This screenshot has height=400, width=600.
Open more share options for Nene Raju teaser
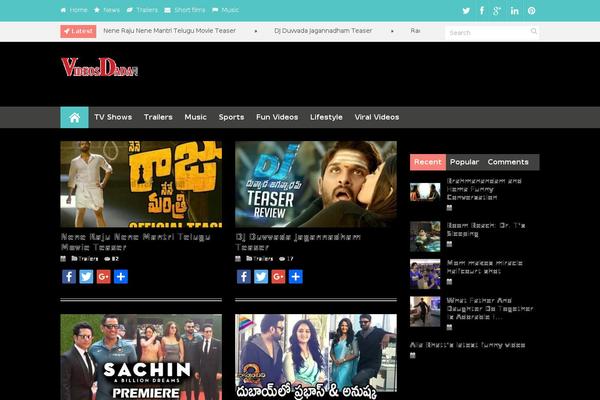click(121, 276)
